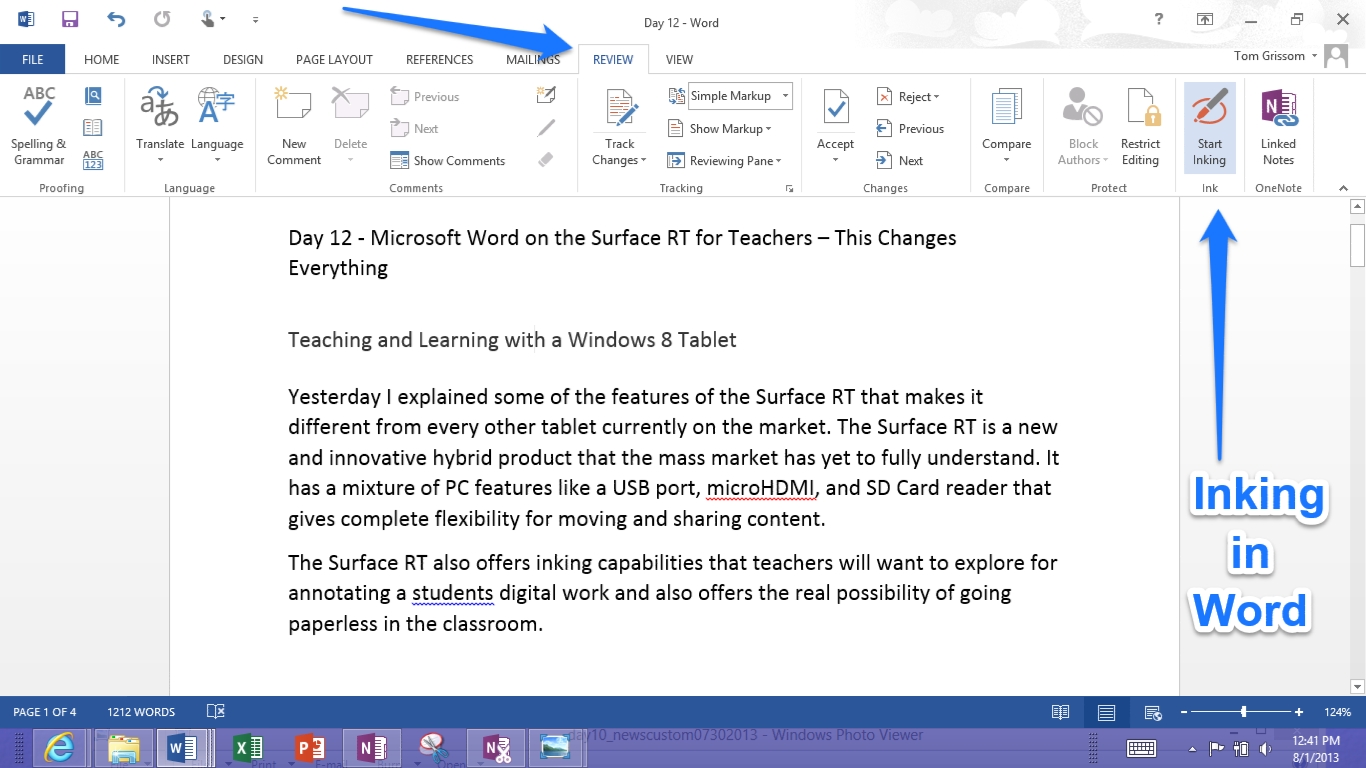The image size is (1366, 768).
Task: Open the touch keyboard icon in taskbar
Action: click(1141, 748)
